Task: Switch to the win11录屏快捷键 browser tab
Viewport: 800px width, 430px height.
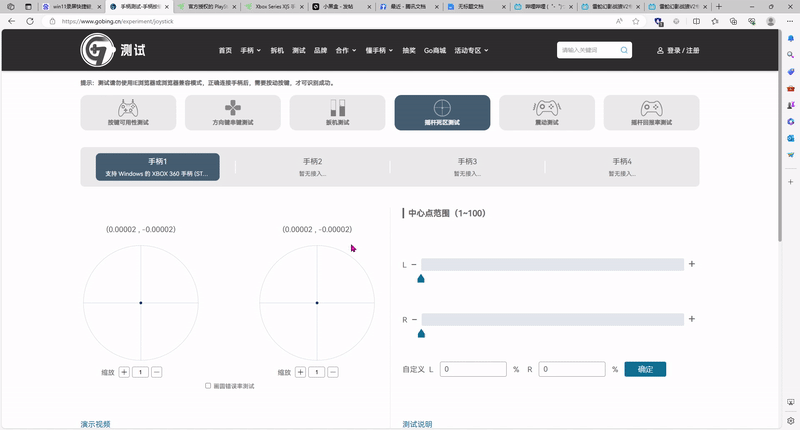Action: click(72, 7)
